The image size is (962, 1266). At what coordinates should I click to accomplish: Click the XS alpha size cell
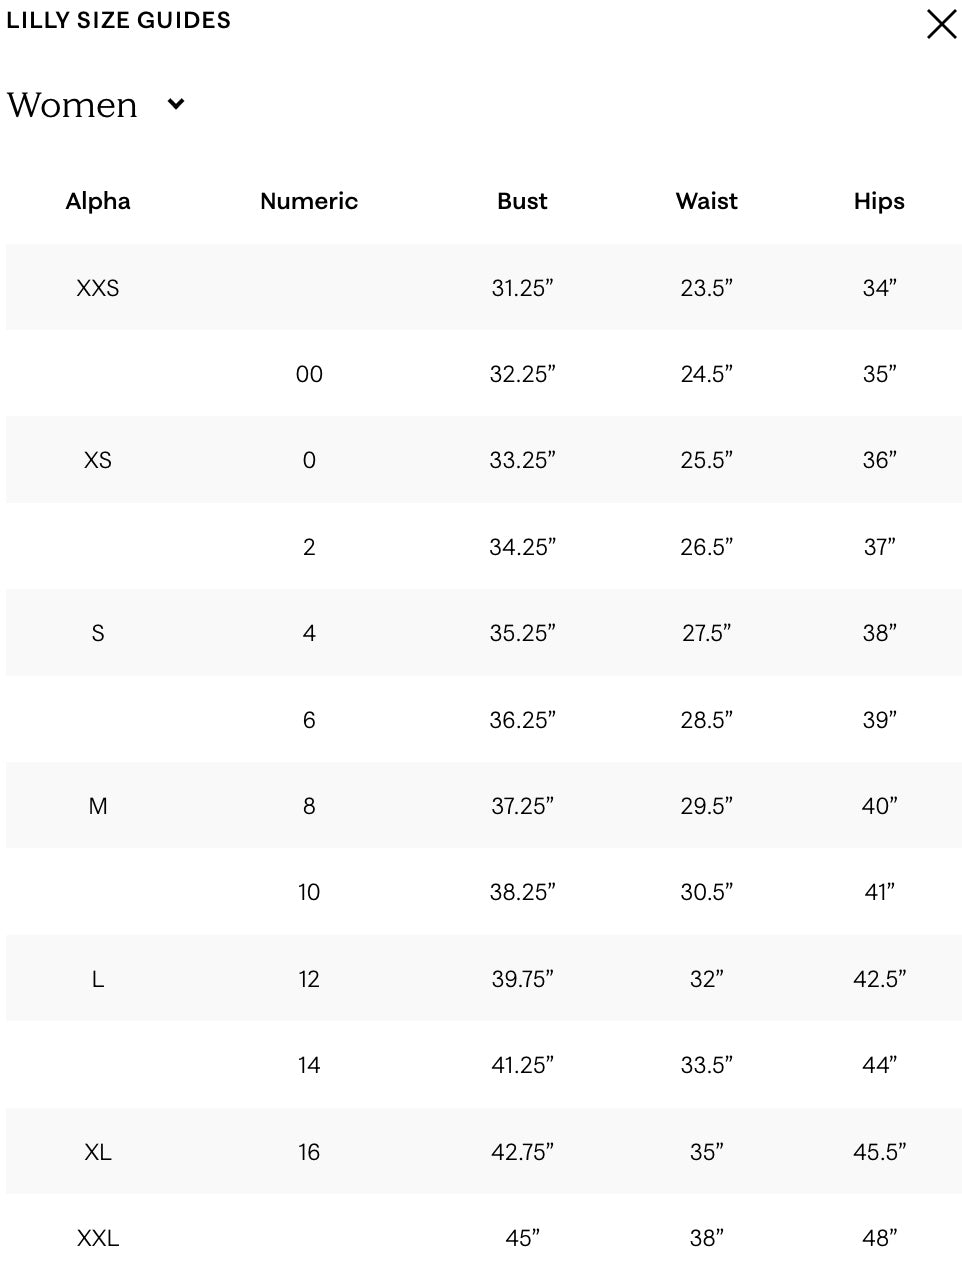coord(98,460)
